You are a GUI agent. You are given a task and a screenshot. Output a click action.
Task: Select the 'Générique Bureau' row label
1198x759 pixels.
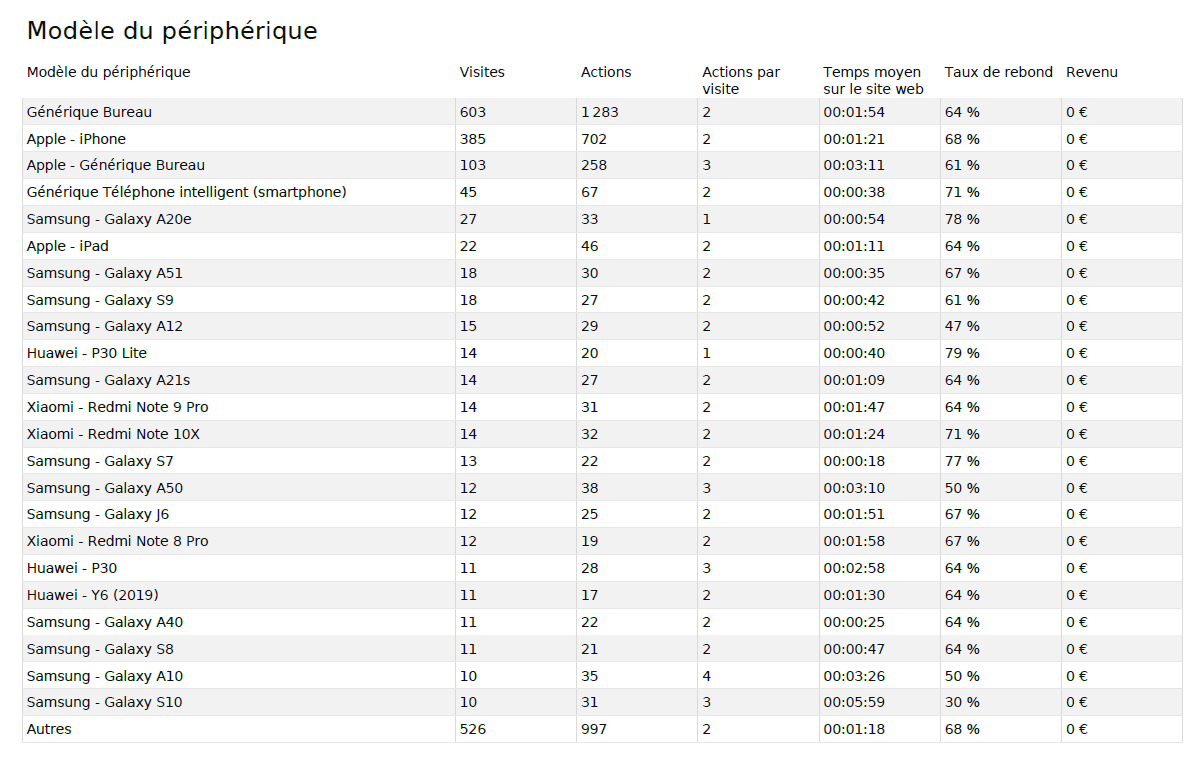[x=89, y=112]
